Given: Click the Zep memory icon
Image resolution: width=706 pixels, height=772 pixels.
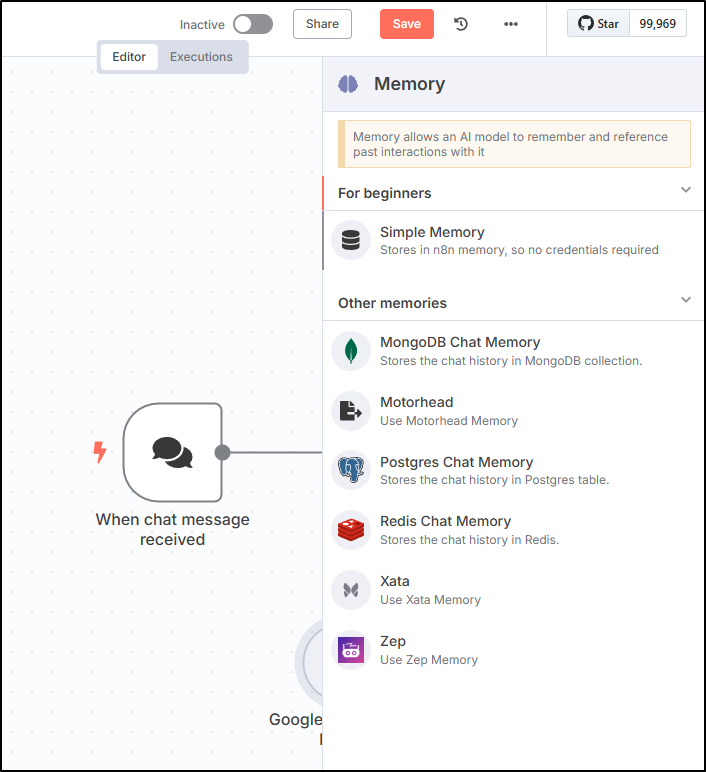Looking at the screenshot, I should (350, 650).
